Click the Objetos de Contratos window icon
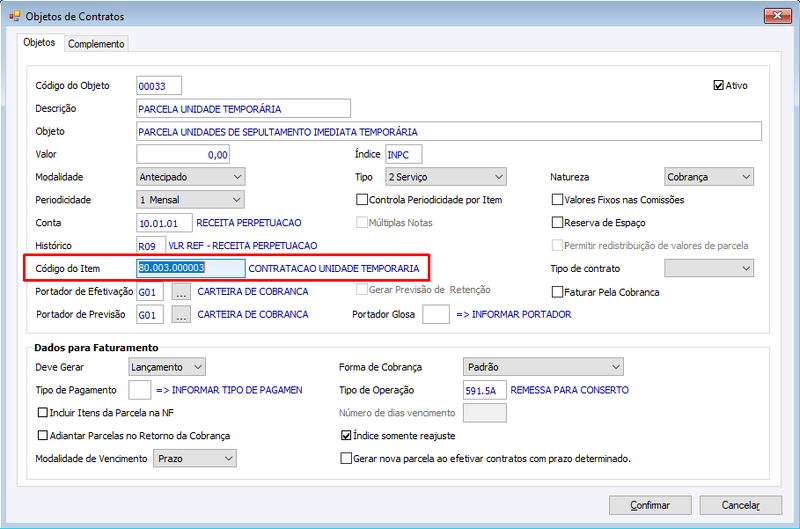Screen dimensions: 800x529 pos(14,16)
